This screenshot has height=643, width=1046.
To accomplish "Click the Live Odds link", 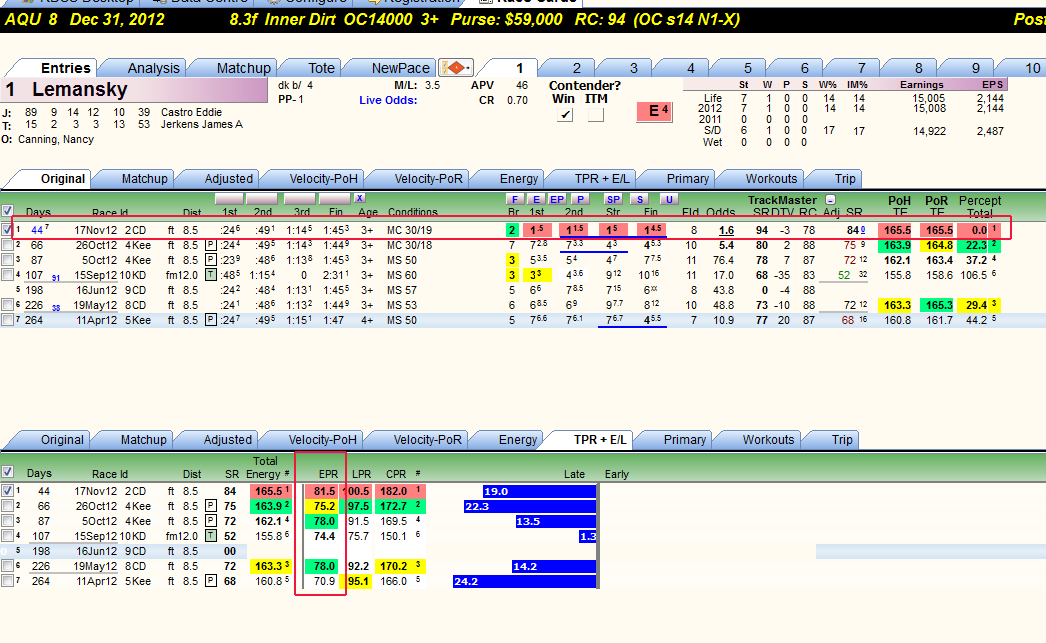I will click(388, 100).
